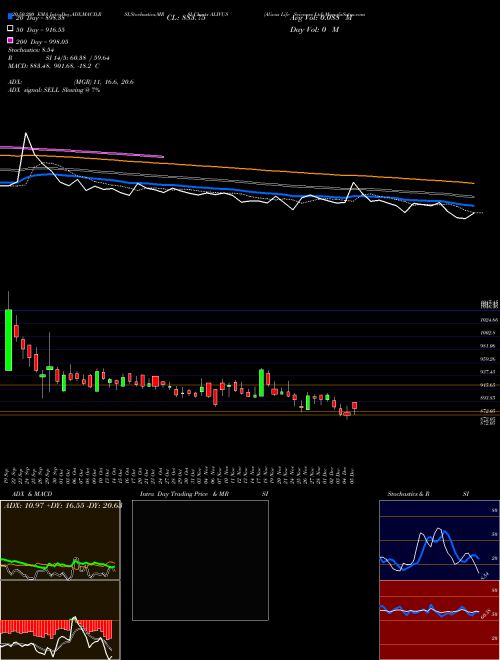Viewport: 500px width, 660px height.
Task: Click the tall green first candlestick
Action: [8, 340]
